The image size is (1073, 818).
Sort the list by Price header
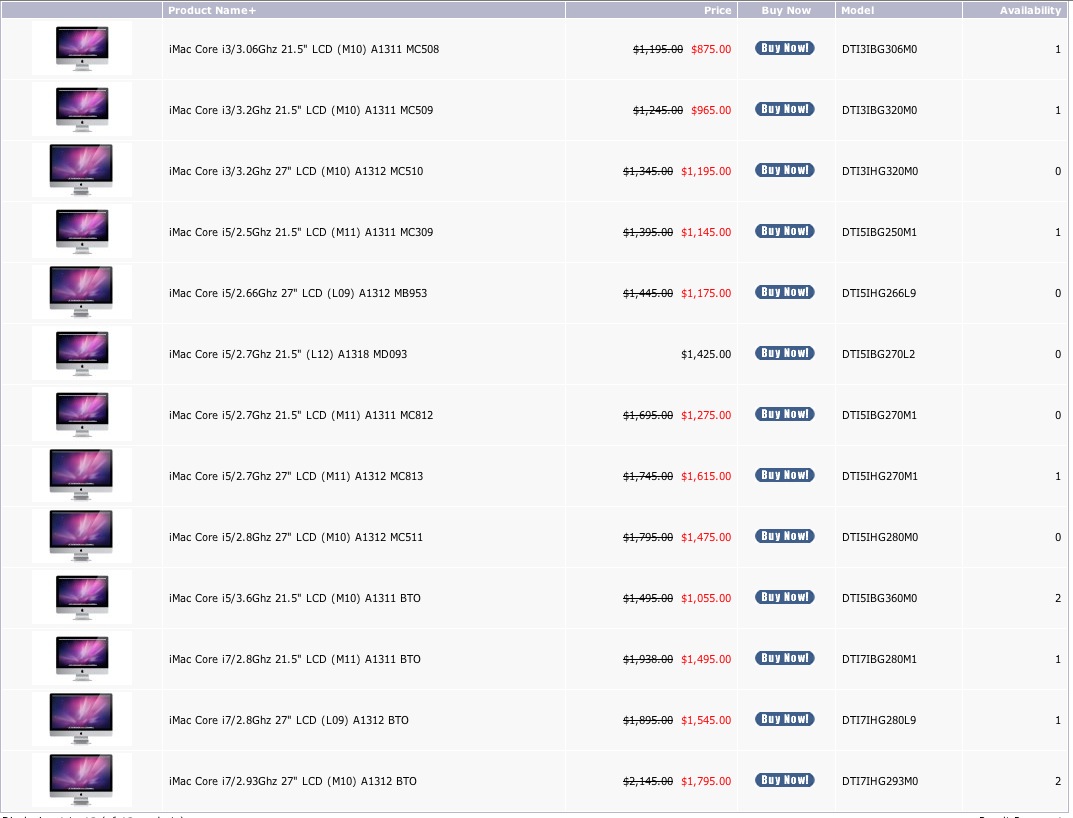[x=717, y=11]
